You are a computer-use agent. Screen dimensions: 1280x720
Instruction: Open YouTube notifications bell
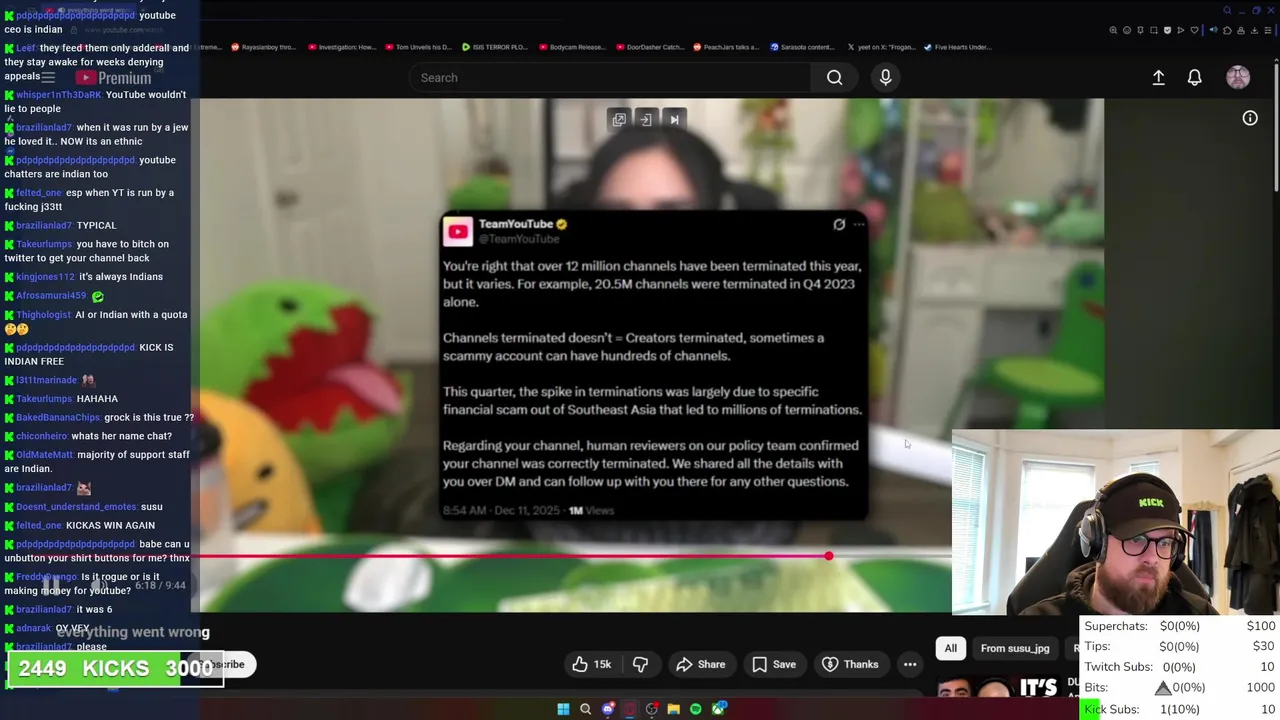point(1194,77)
